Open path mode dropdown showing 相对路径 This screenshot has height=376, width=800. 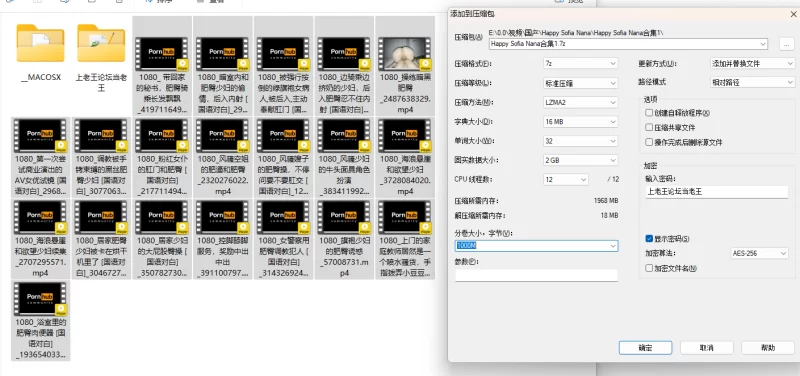click(753, 82)
